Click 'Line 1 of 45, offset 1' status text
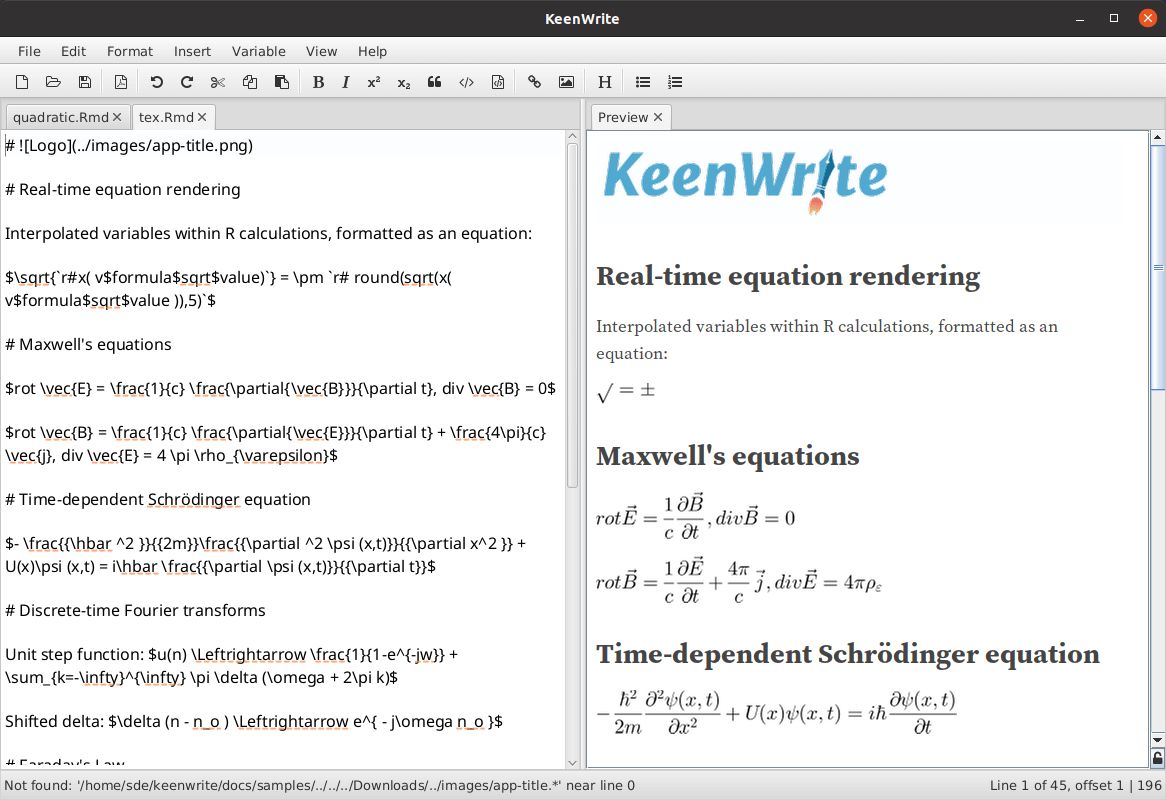 tap(1056, 785)
